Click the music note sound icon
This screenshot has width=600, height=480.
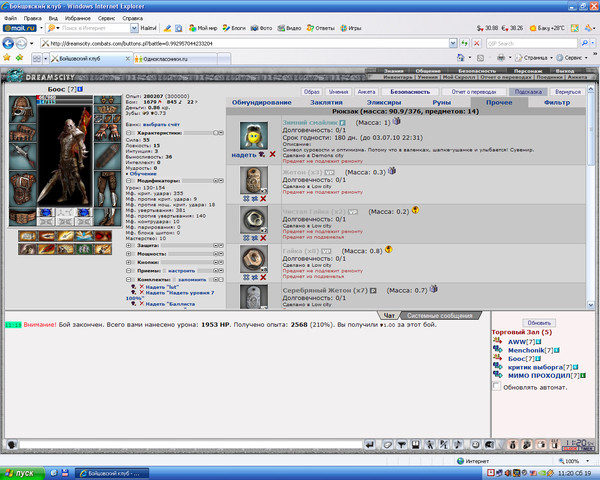point(458,445)
